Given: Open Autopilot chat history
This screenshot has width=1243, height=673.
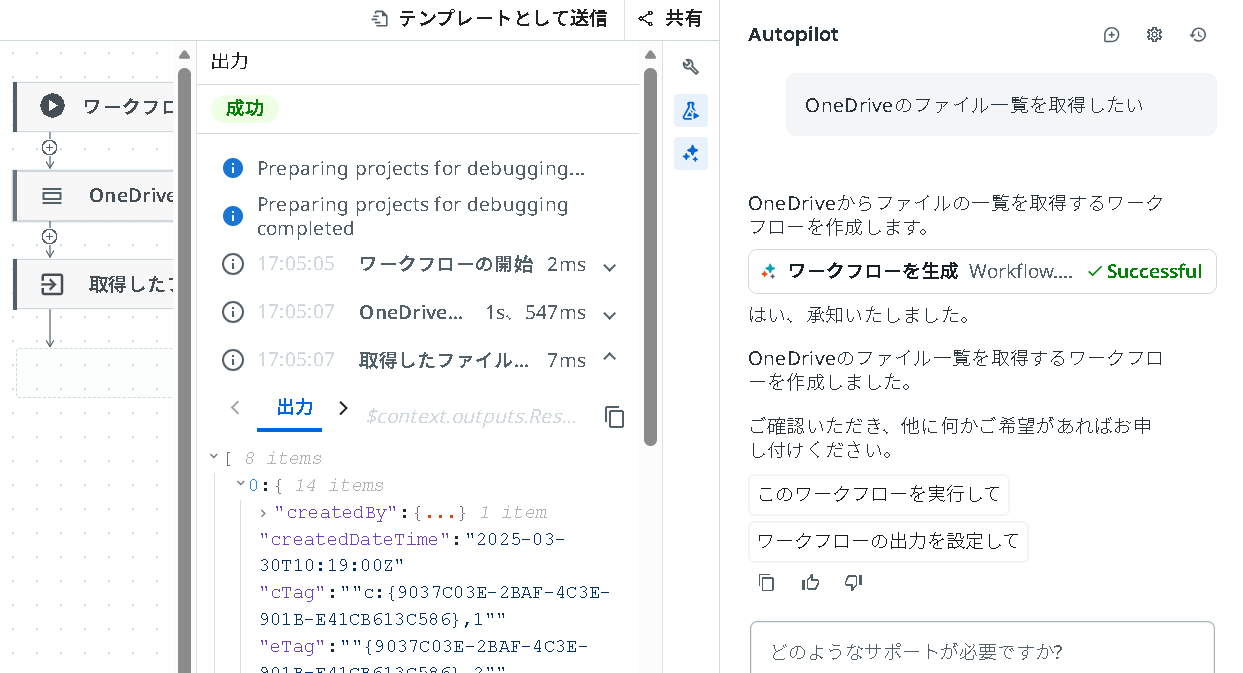Looking at the screenshot, I should coord(1198,35).
